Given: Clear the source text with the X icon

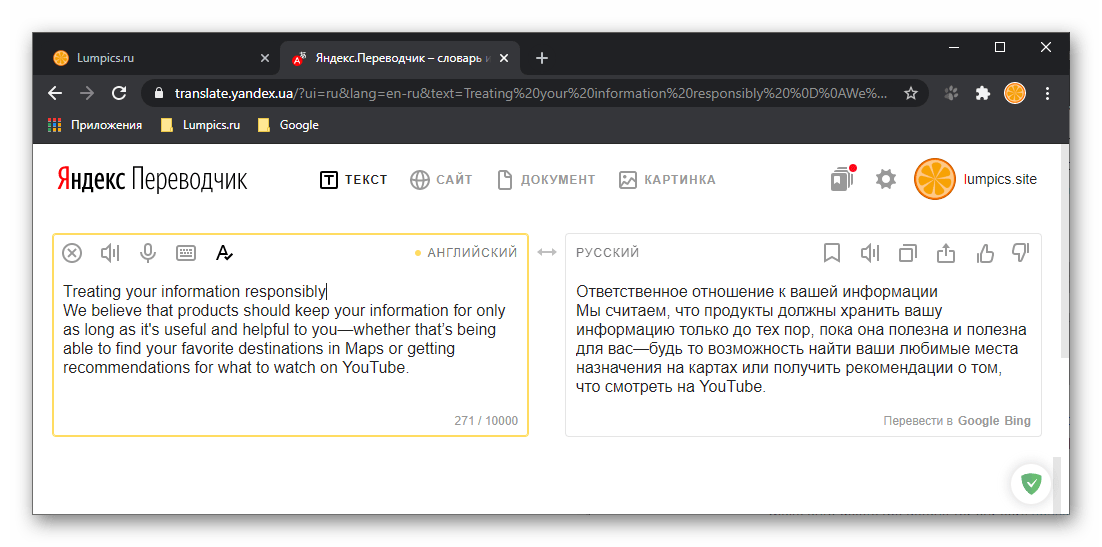Looking at the screenshot, I should click(x=72, y=253).
